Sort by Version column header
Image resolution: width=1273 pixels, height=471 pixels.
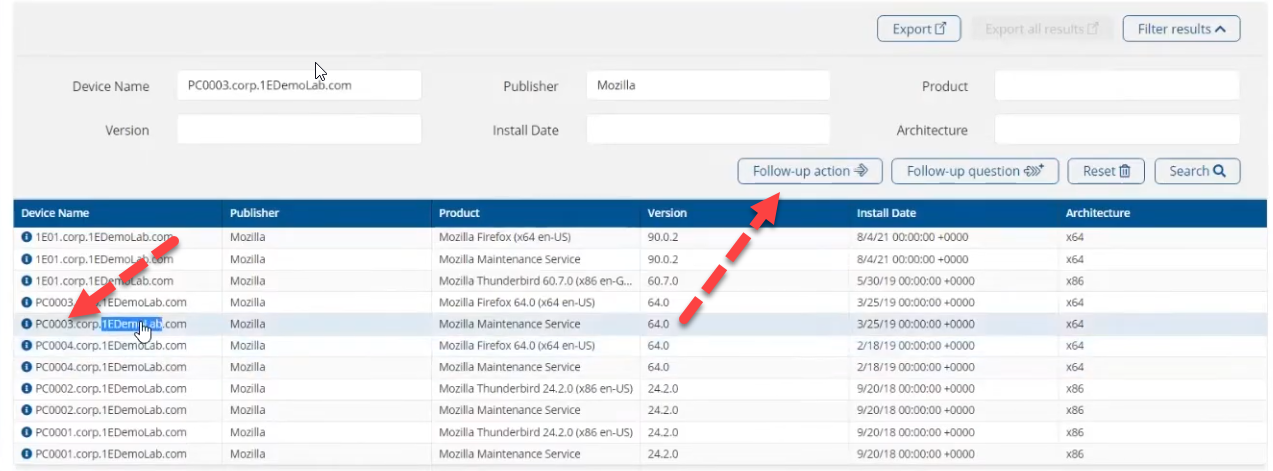coord(667,213)
